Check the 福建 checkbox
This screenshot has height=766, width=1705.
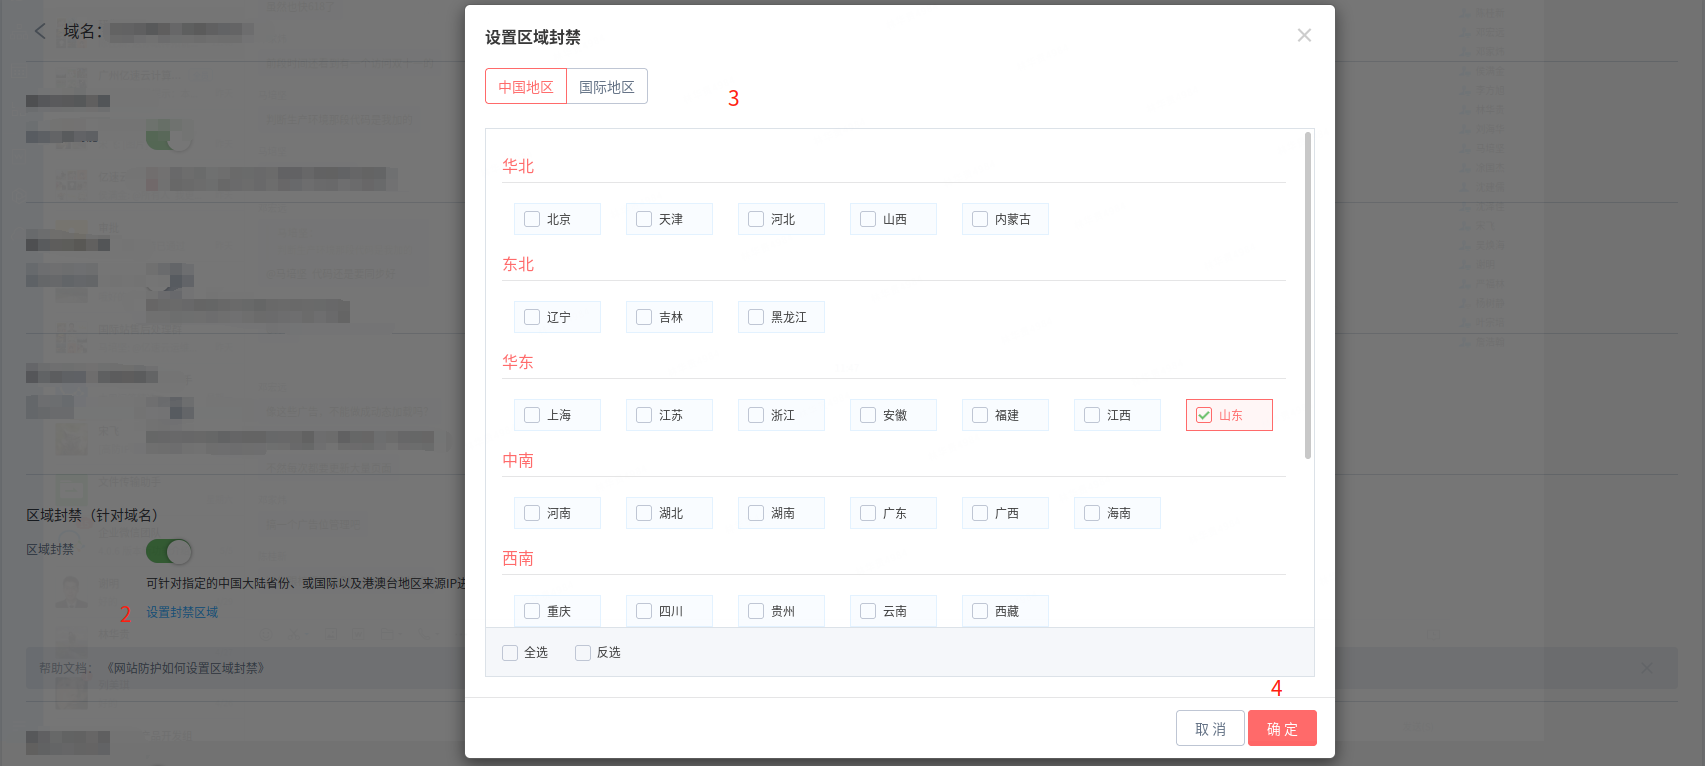[980, 415]
